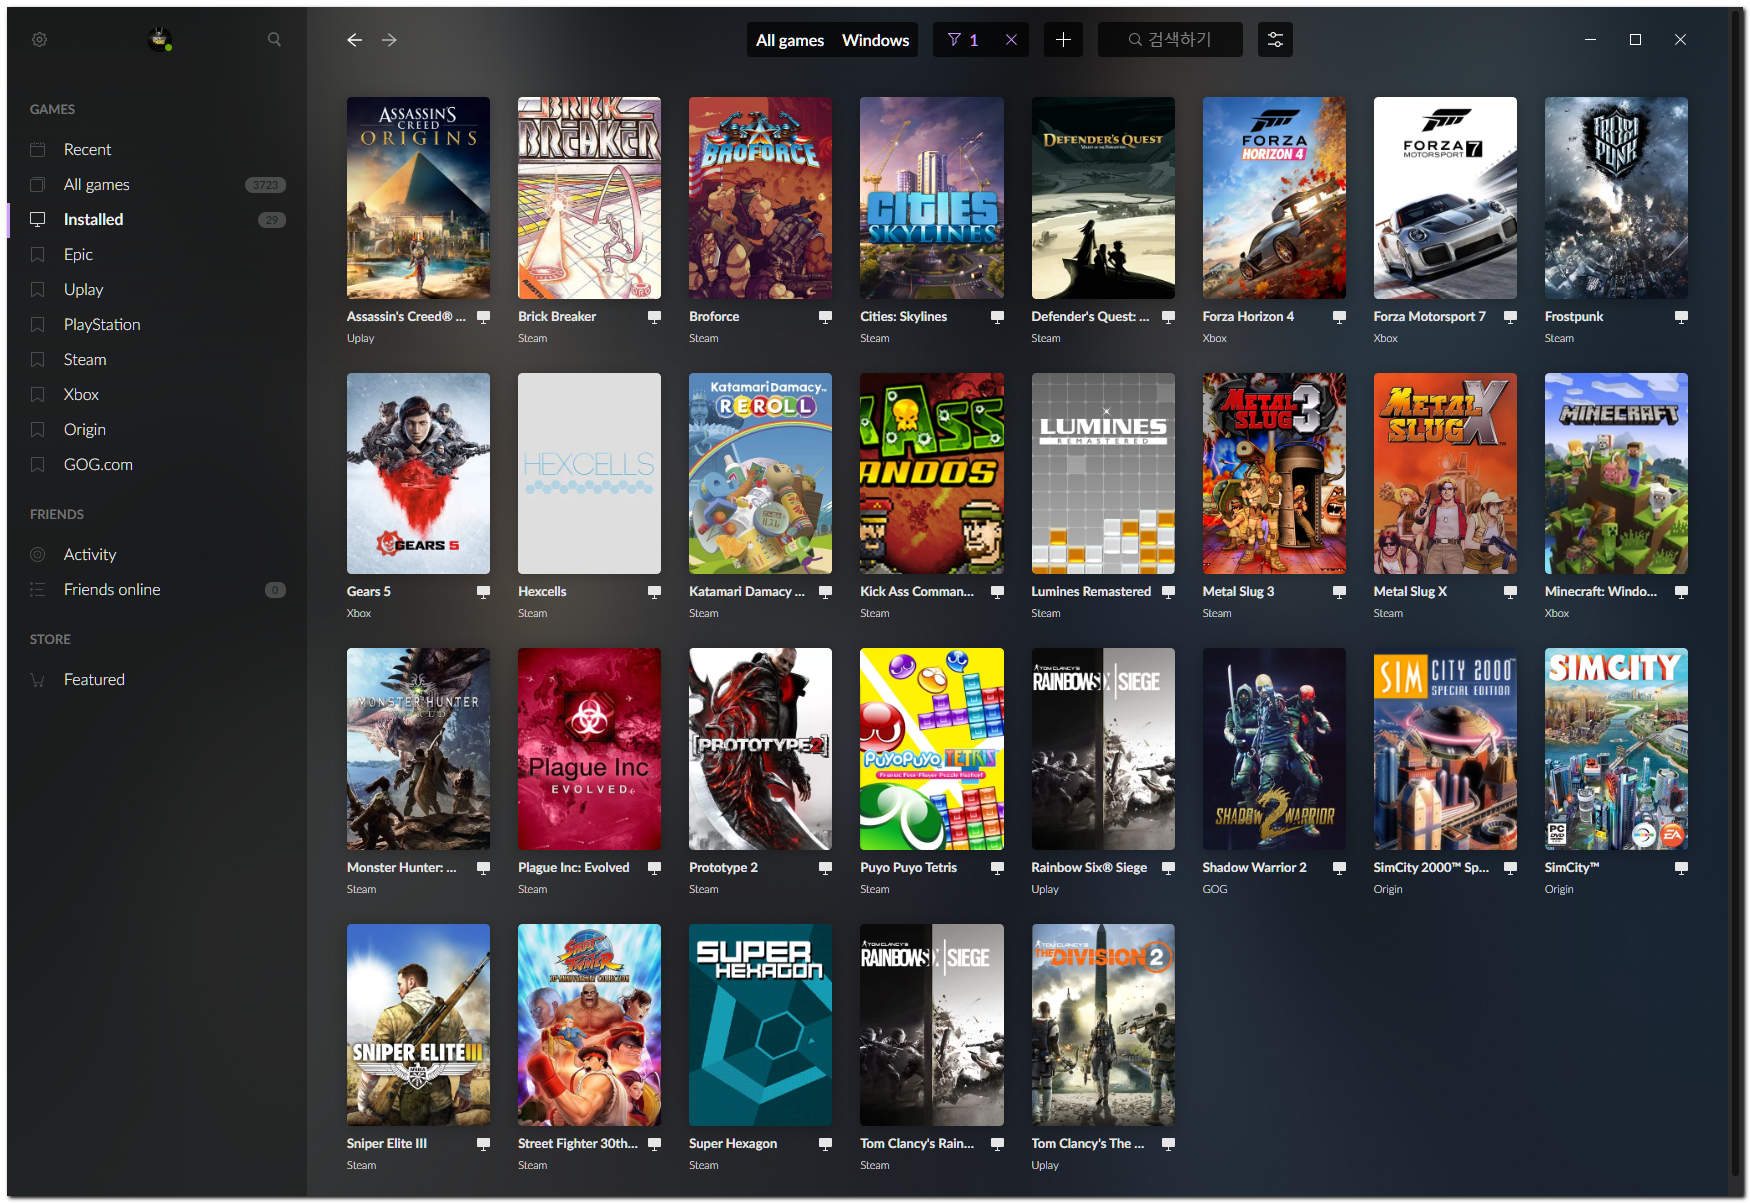
Task: Click the installed monitor icon for Shadow Warrior 2
Action: tap(1339, 868)
